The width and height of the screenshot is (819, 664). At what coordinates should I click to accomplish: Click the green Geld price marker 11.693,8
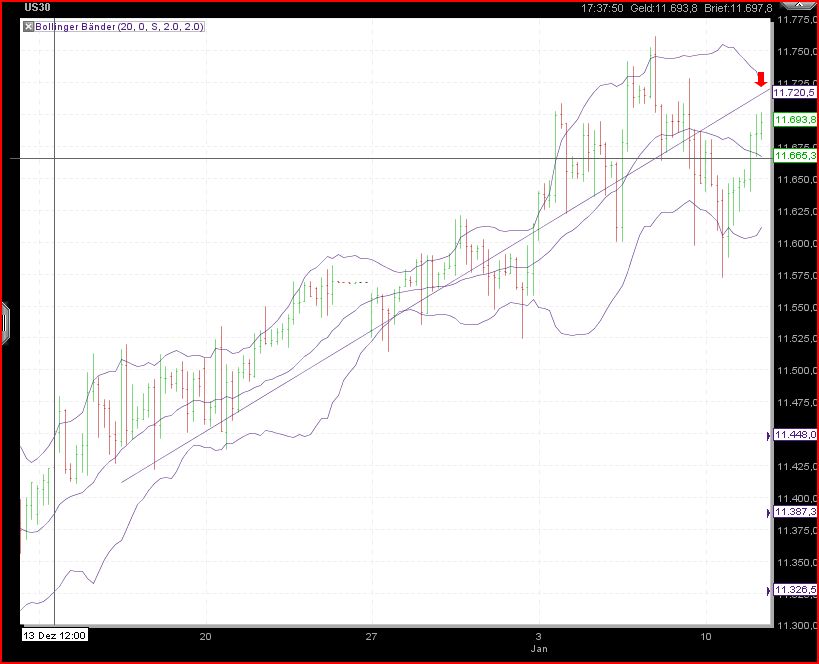point(796,119)
